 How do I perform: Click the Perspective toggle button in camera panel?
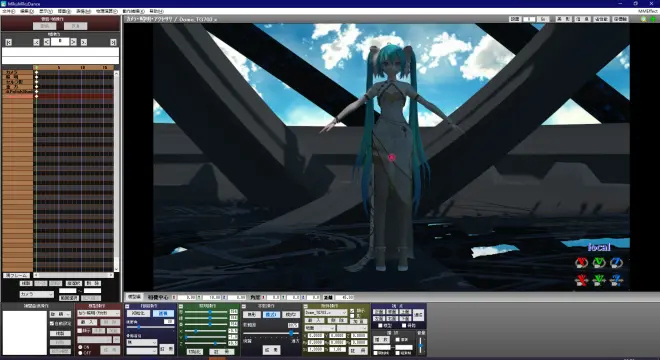click(163, 314)
